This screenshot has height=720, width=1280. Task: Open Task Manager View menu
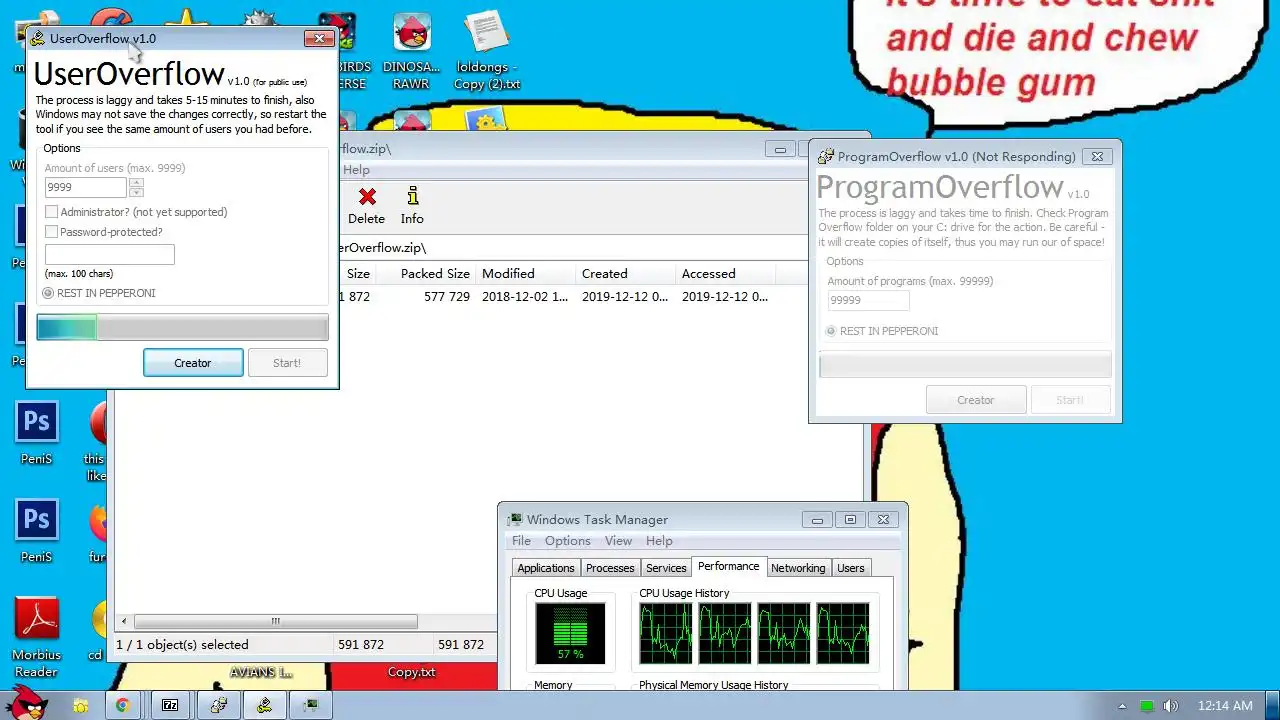(x=618, y=541)
